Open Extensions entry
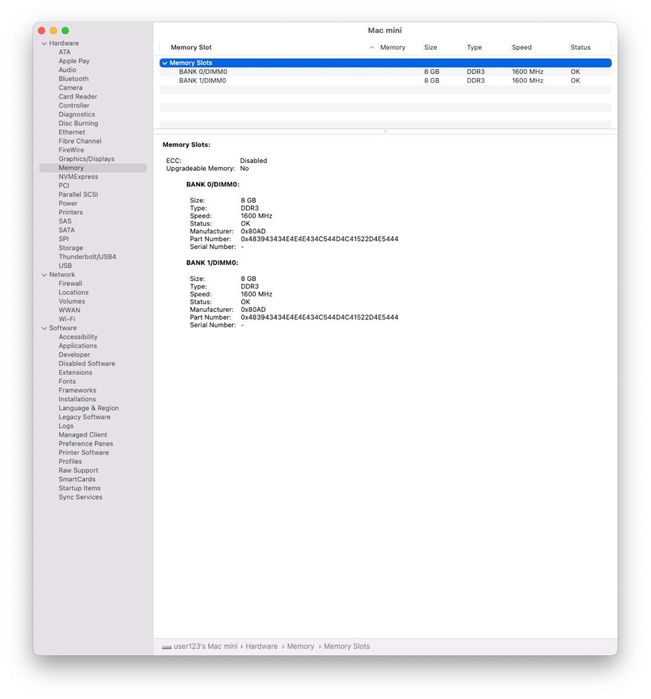Screen dimensions: 651x699 click(x=75, y=373)
